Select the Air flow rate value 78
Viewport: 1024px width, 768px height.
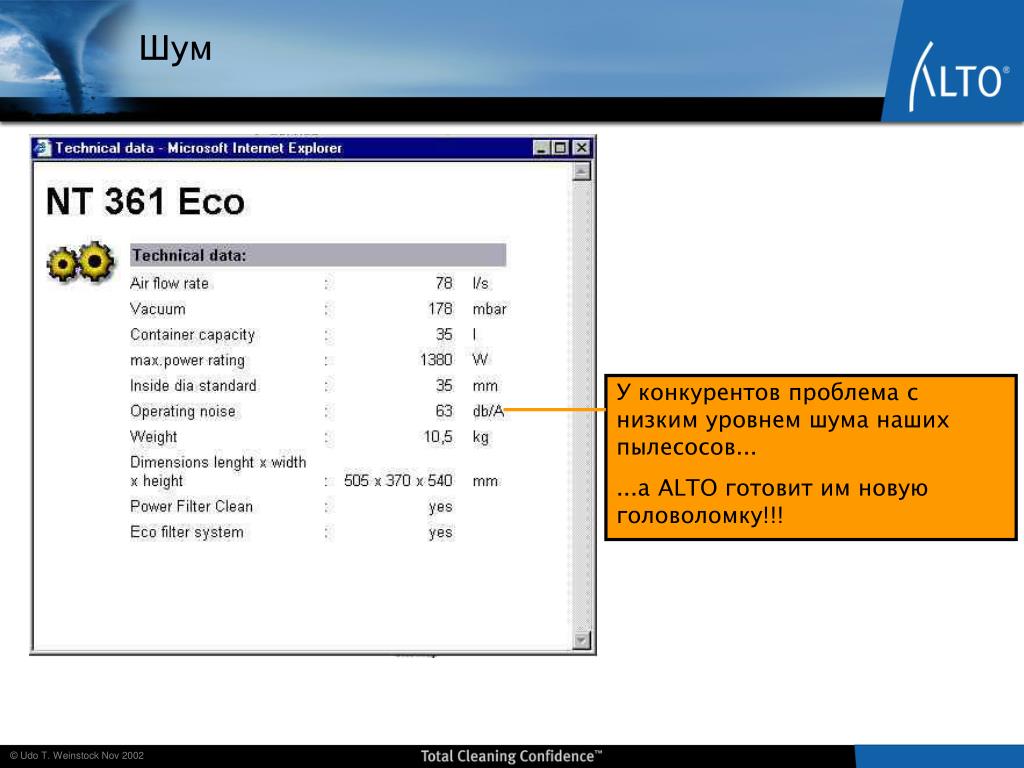(x=444, y=283)
